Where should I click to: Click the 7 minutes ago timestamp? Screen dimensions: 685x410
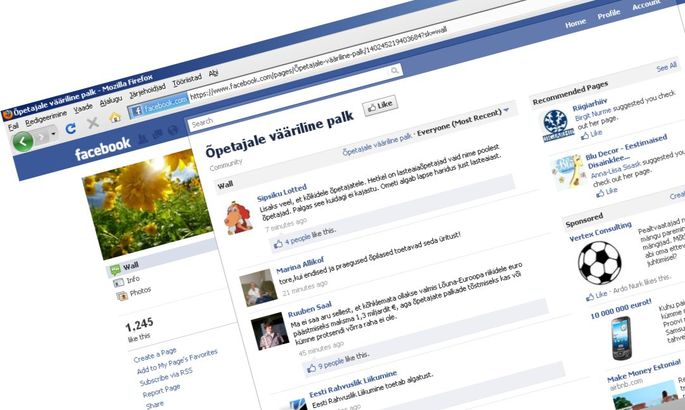(286, 225)
